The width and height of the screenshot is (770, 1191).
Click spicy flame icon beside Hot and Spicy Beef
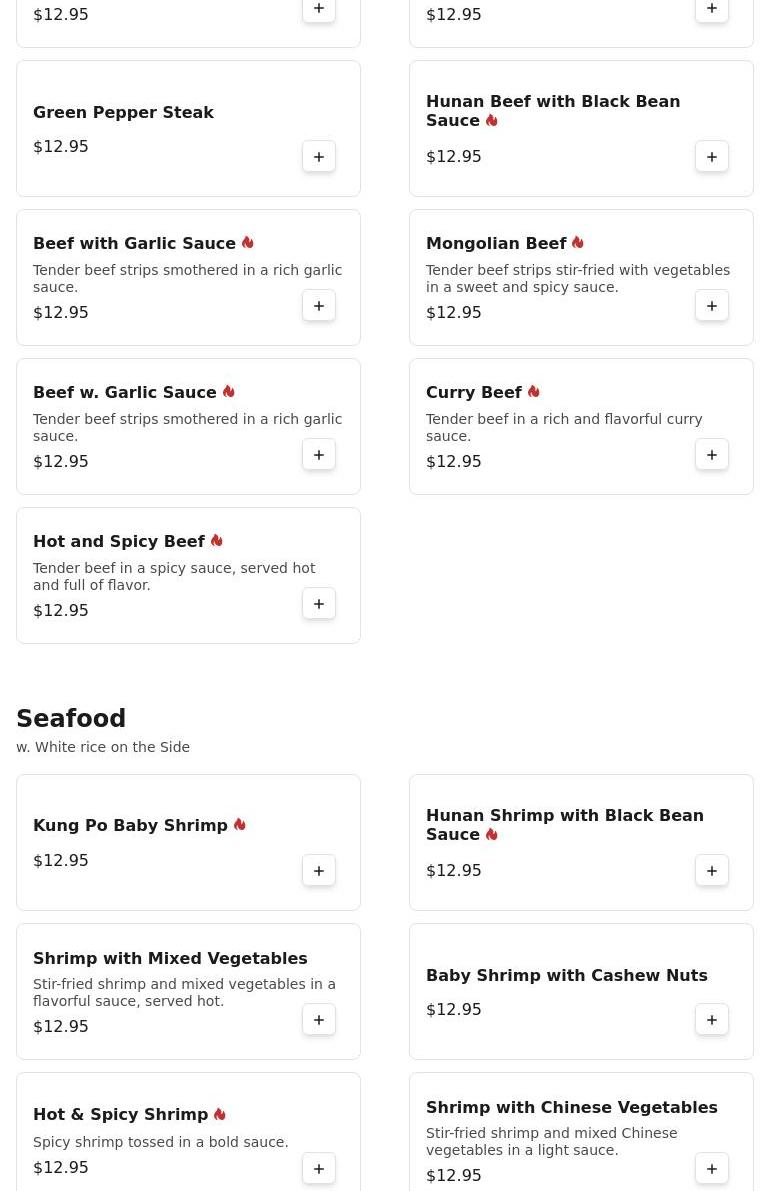pyautogui.click(x=217, y=541)
